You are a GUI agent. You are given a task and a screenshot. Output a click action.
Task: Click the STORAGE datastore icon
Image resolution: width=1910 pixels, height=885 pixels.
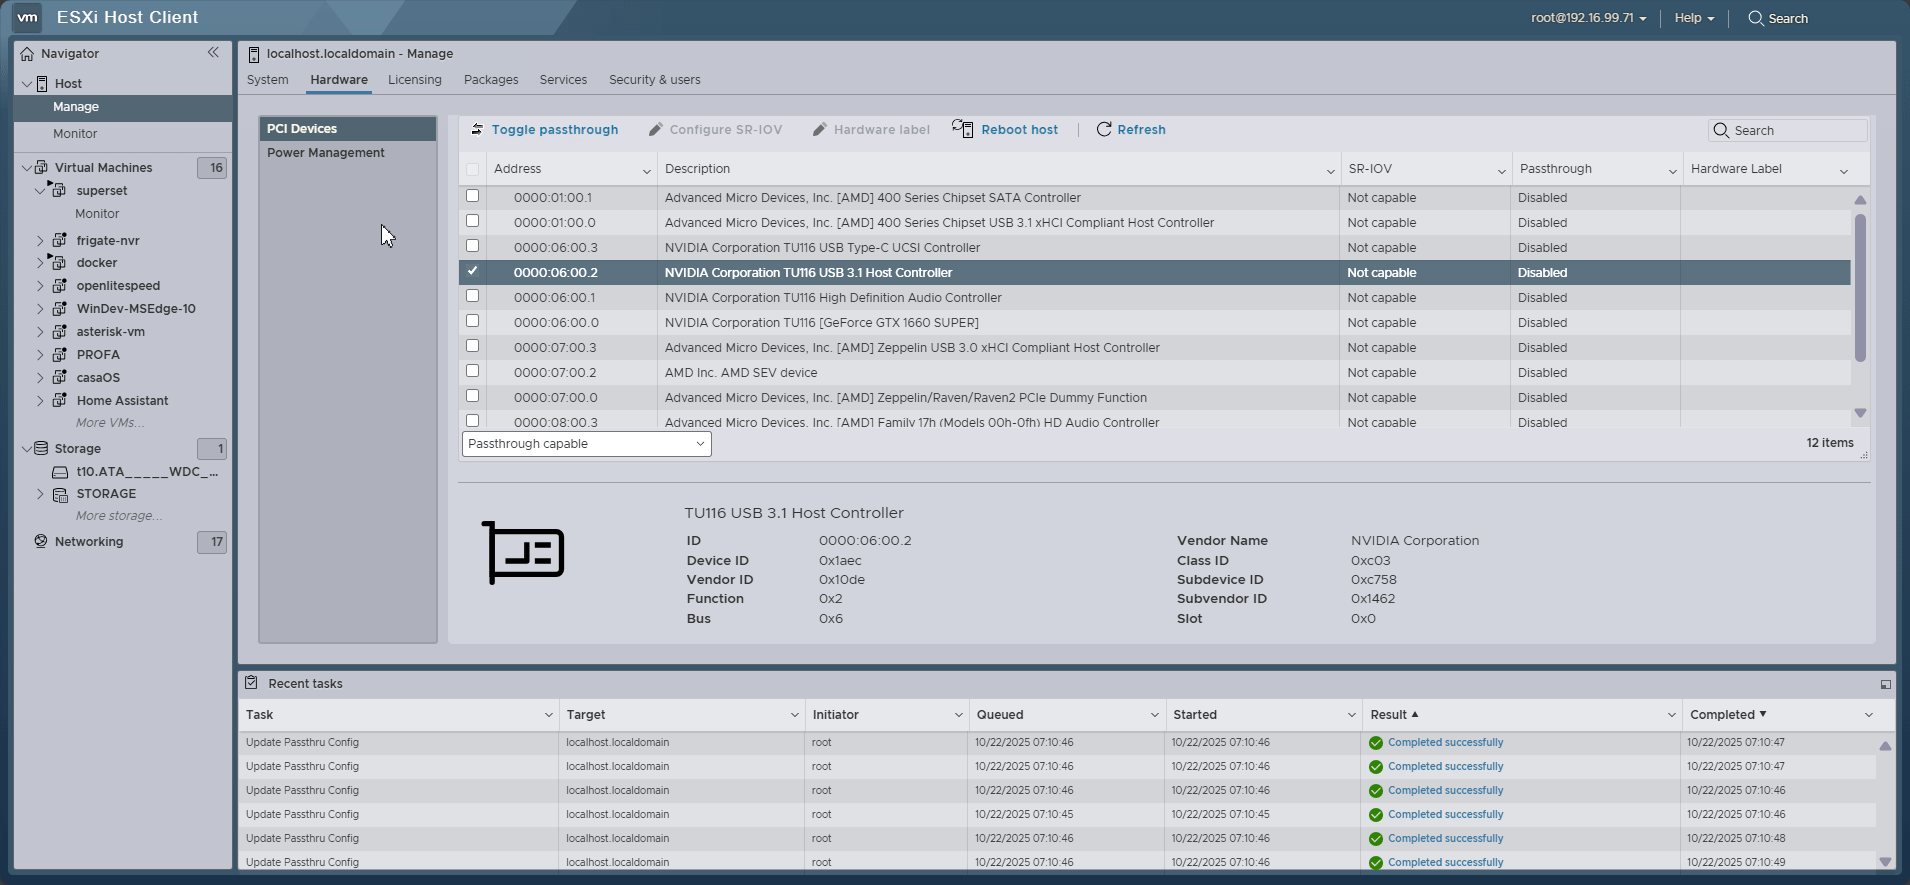[60, 494]
